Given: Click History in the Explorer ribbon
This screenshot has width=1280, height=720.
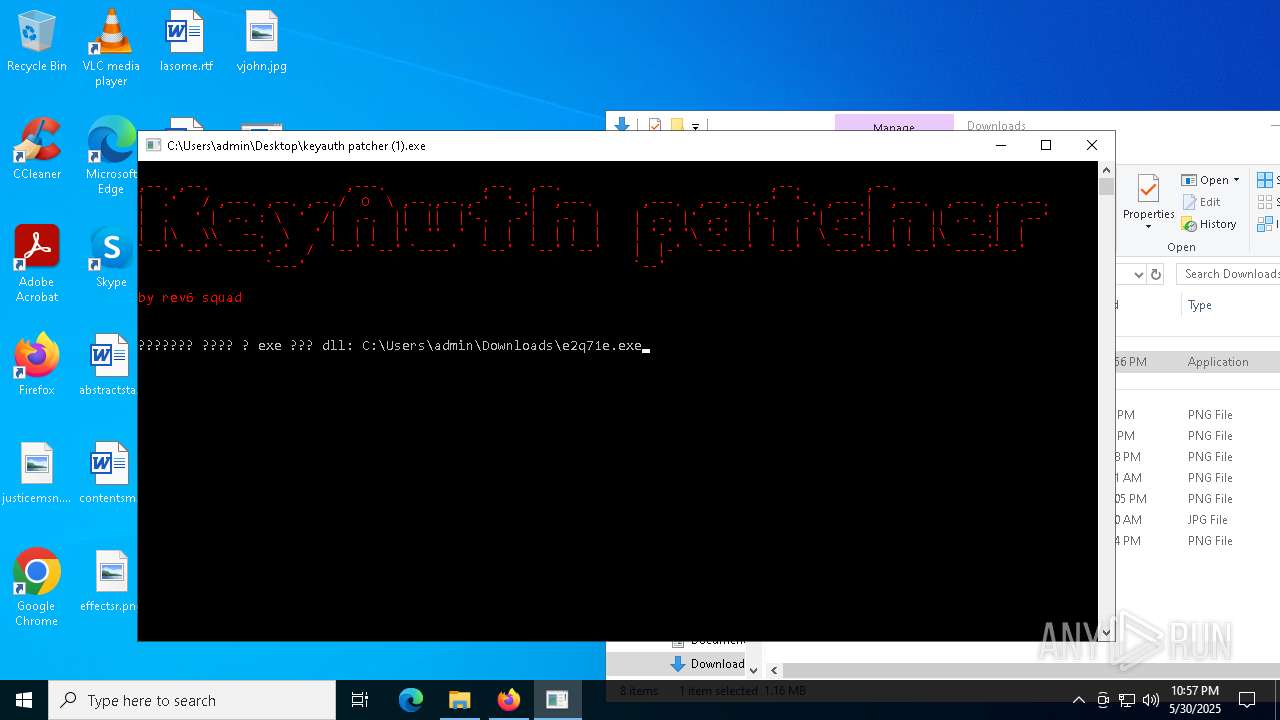Looking at the screenshot, I should pyautogui.click(x=1209, y=224).
